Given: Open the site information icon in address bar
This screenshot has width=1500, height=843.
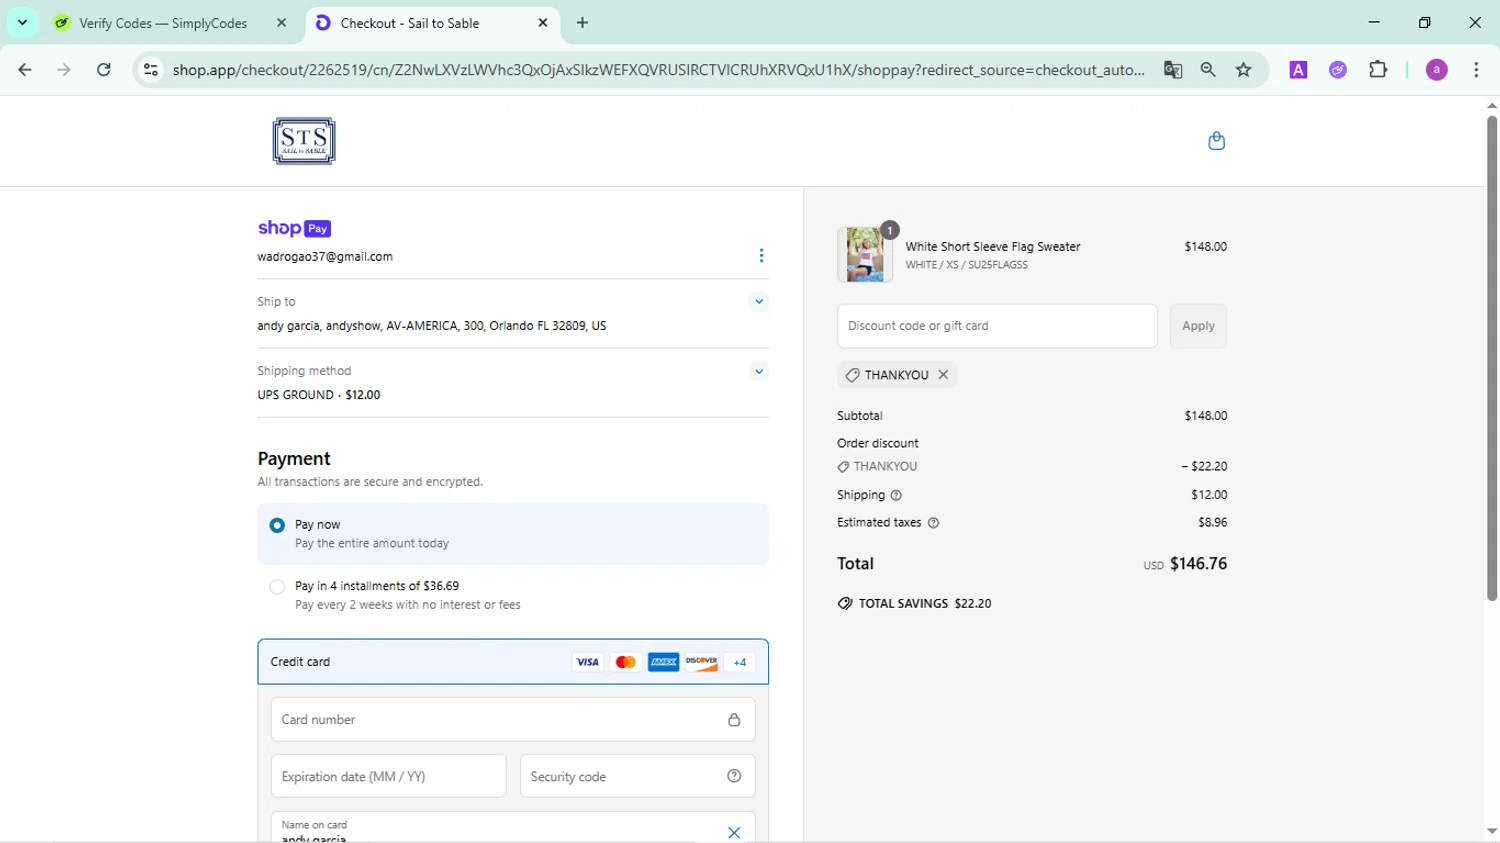Looking at the screenshot, I should click(151, 70).
